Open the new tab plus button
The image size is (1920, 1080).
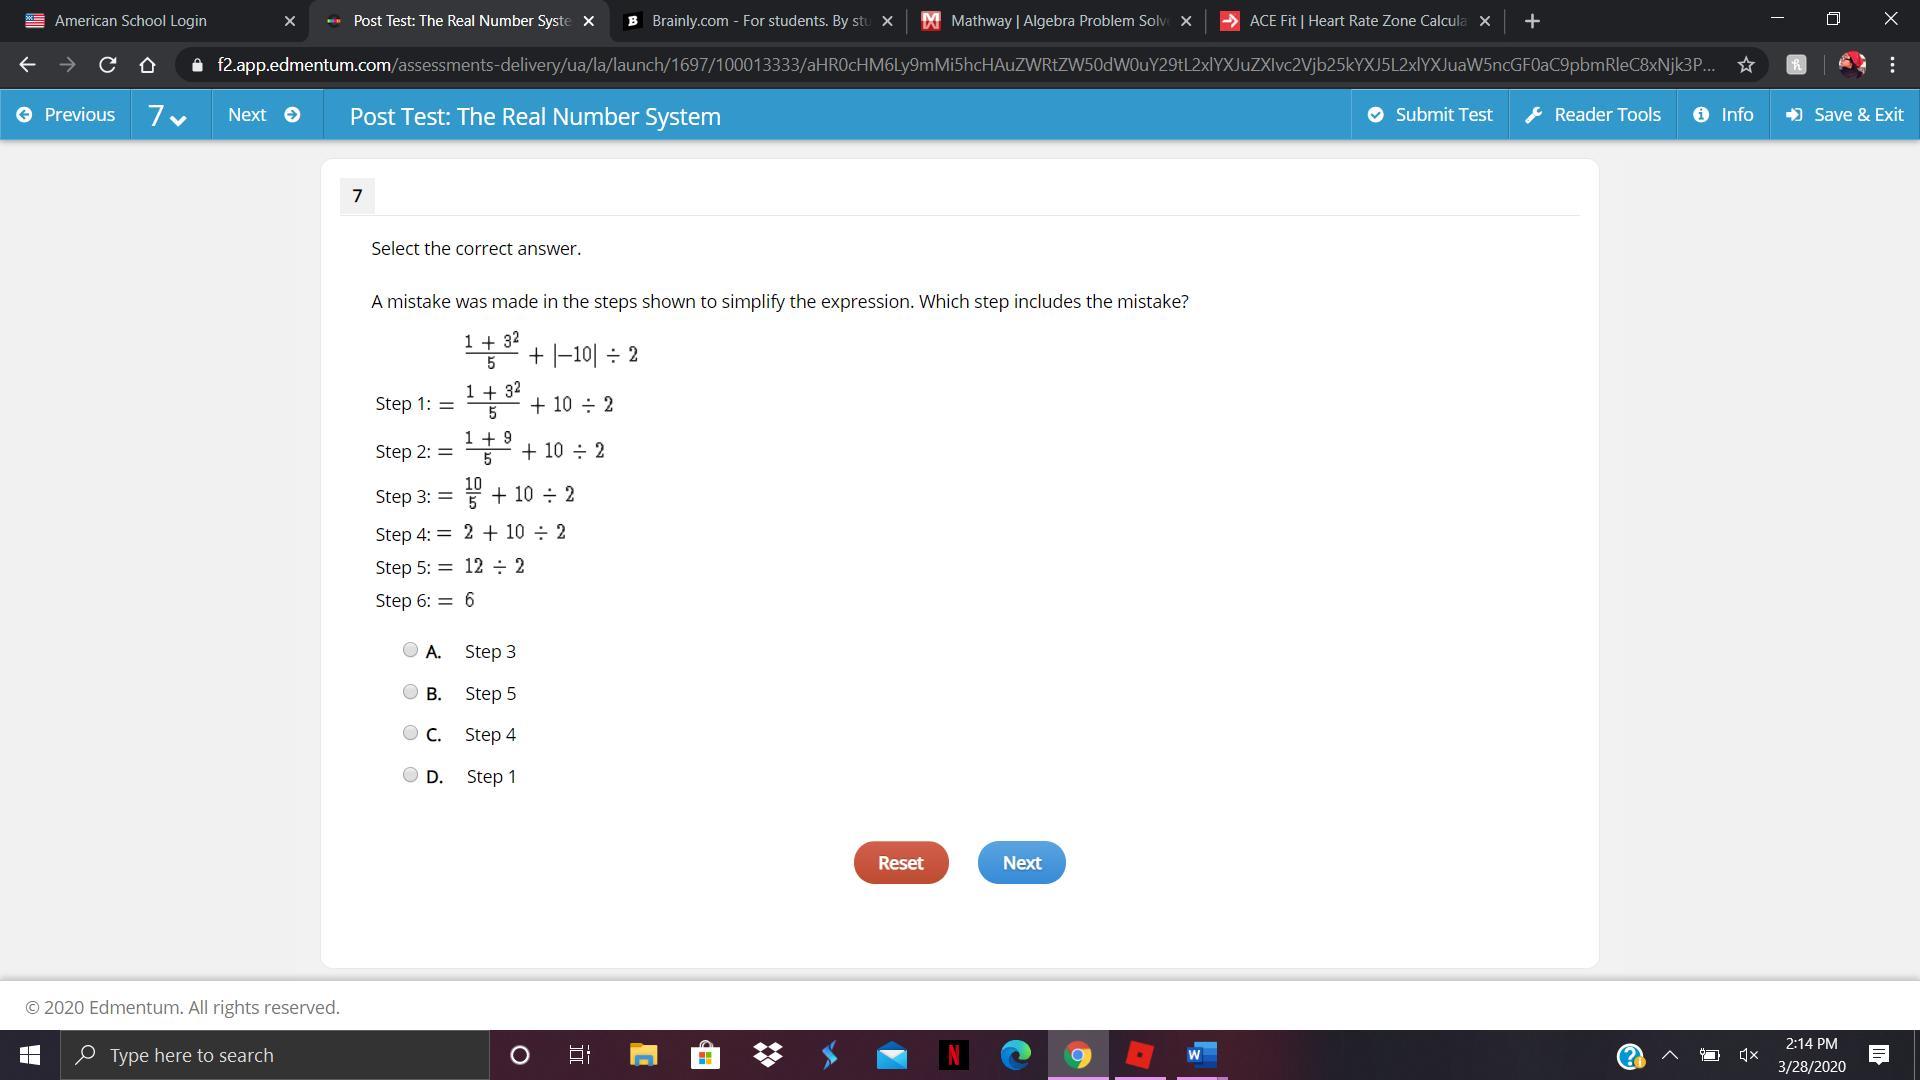(x=1532, y=21)
